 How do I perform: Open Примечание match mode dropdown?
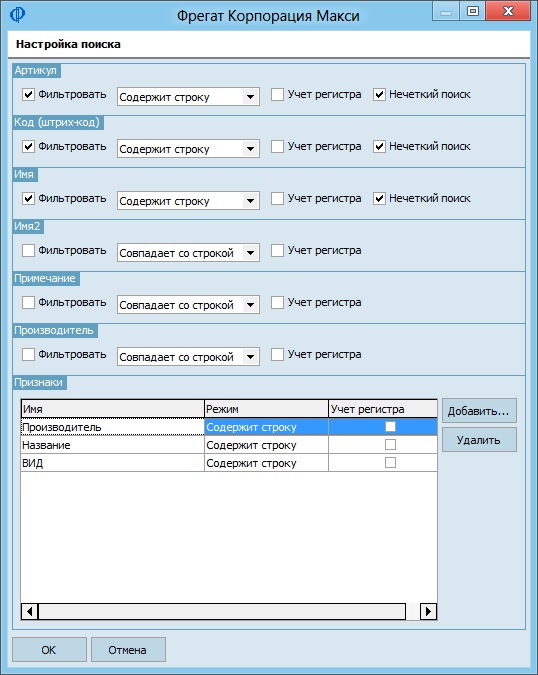click(188, 305)
